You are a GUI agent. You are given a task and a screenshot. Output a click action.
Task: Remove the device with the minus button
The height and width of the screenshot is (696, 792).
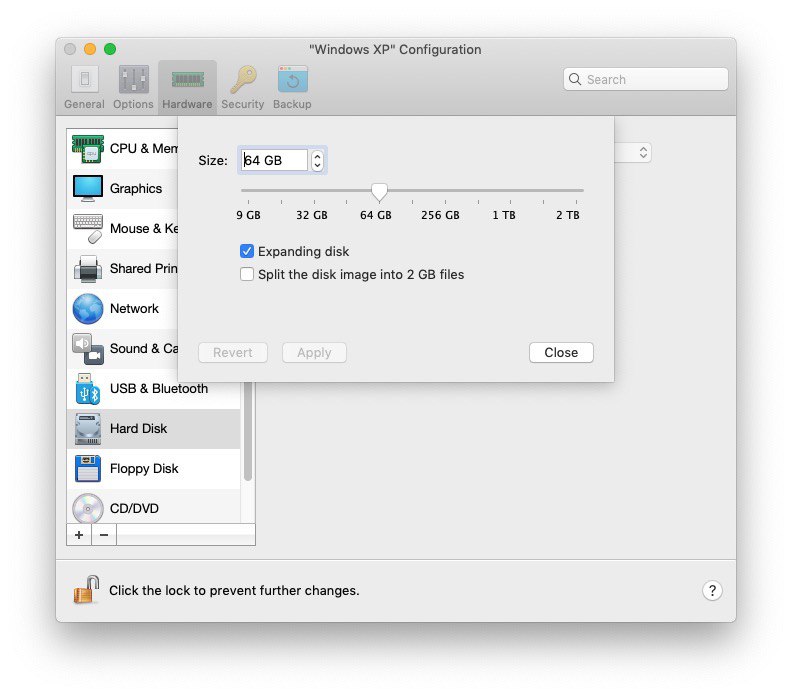pyautogui.click(x=104, y=534)
